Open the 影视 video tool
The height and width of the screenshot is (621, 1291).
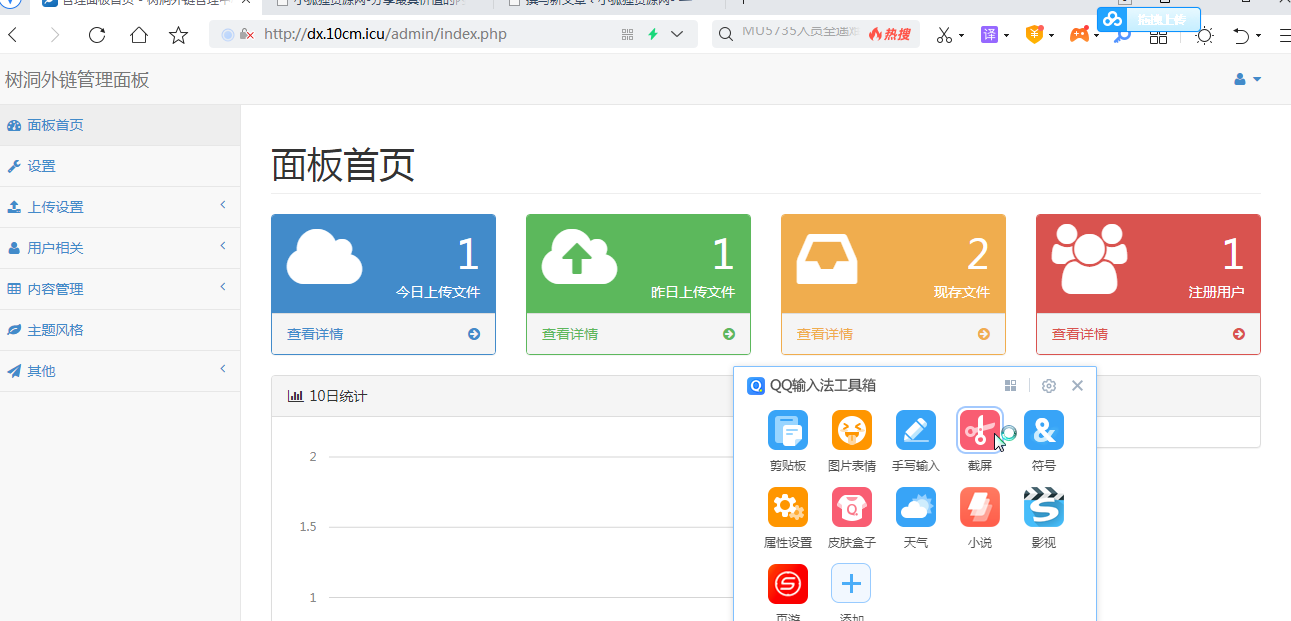coord(1043,508)
